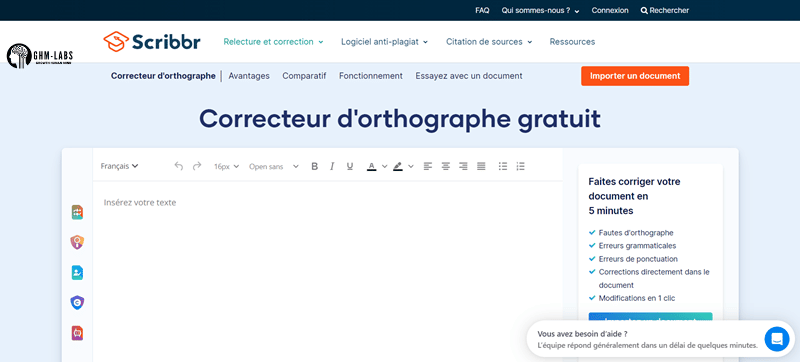Expand Logiciel anti-plagiat menu
This screenshot has width=800, height=362.
pyautogui.click(x=385, y=42)
